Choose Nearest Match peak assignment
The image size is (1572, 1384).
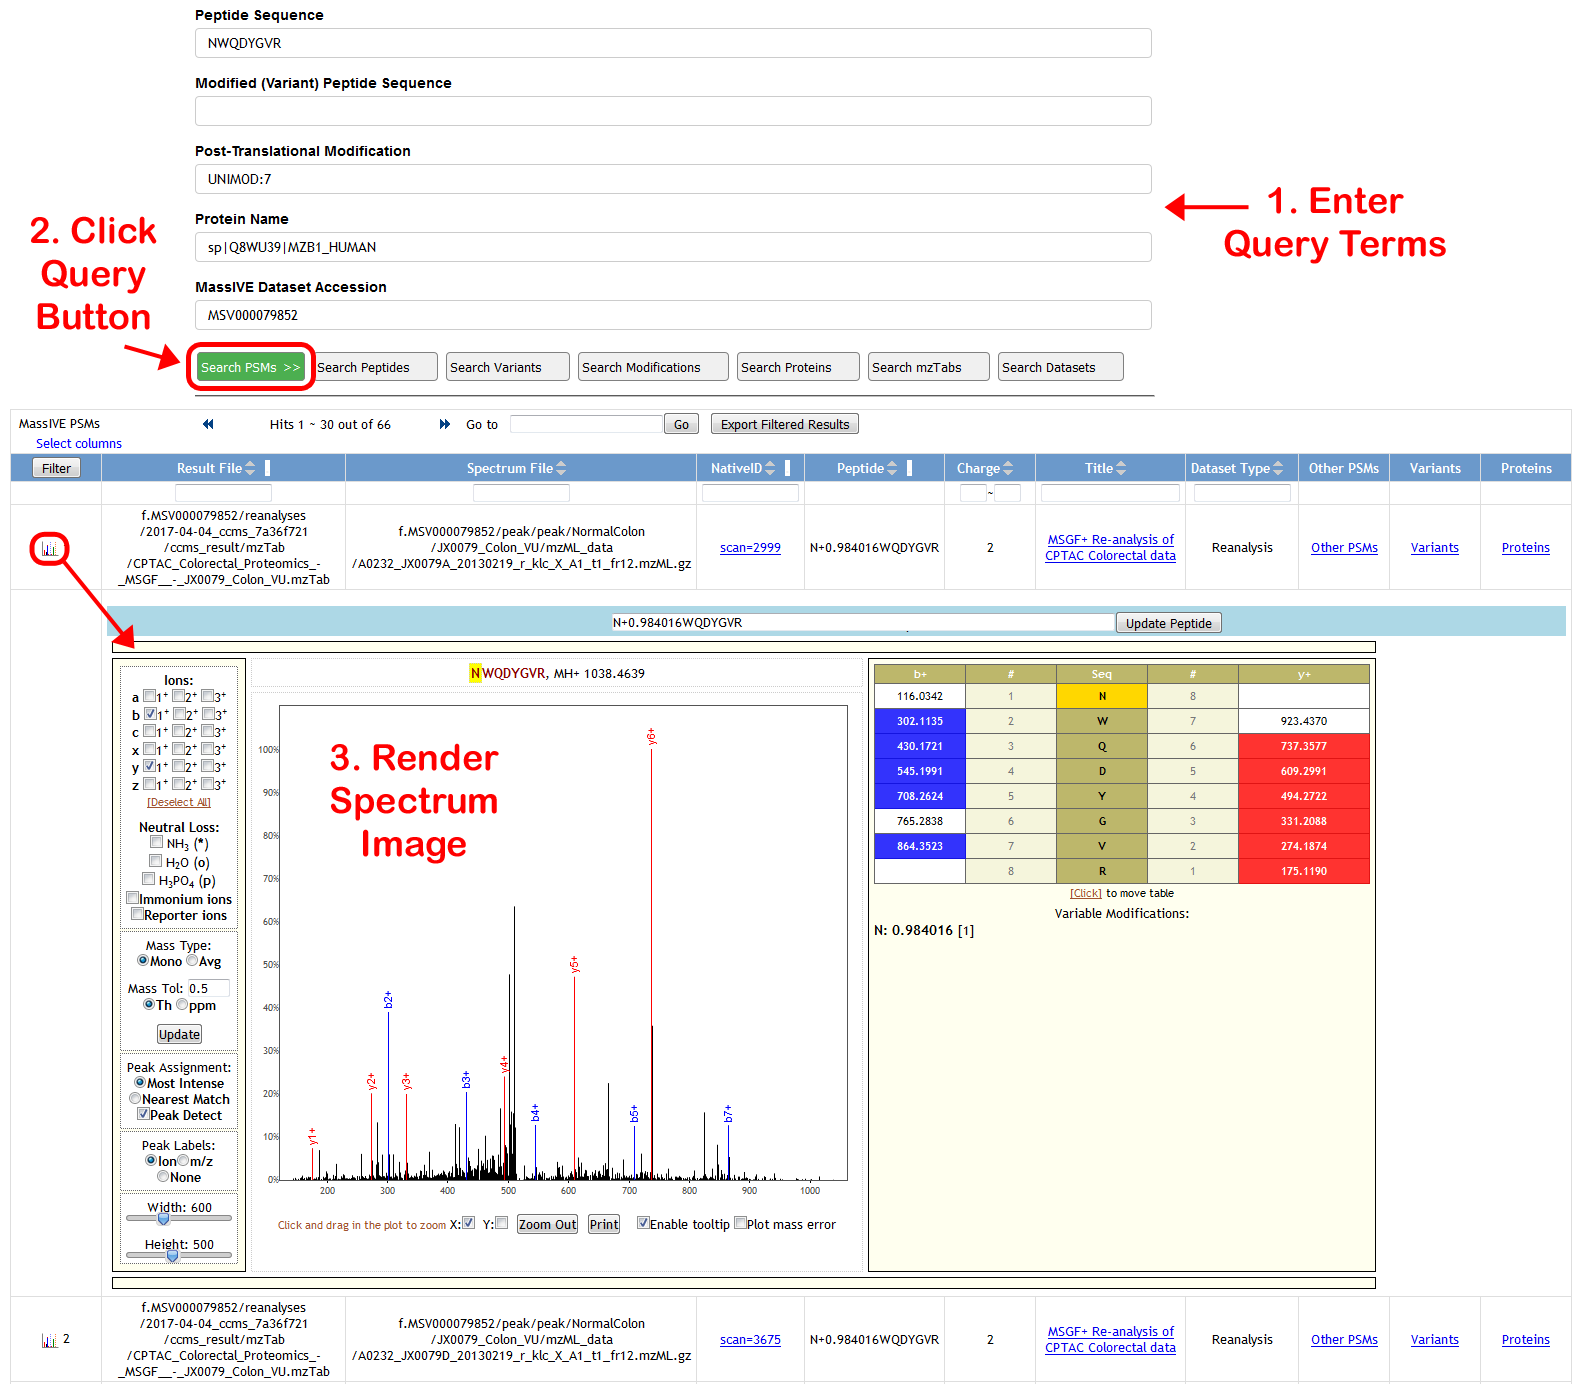pyautogui.click(x=135, y=1099)
